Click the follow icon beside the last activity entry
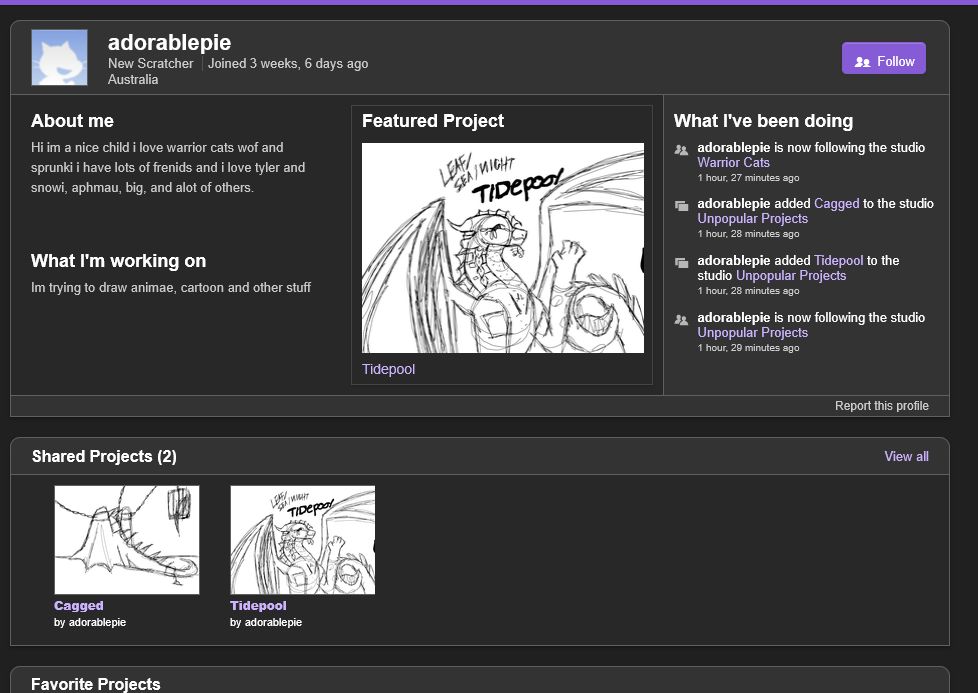 (681, 320)
